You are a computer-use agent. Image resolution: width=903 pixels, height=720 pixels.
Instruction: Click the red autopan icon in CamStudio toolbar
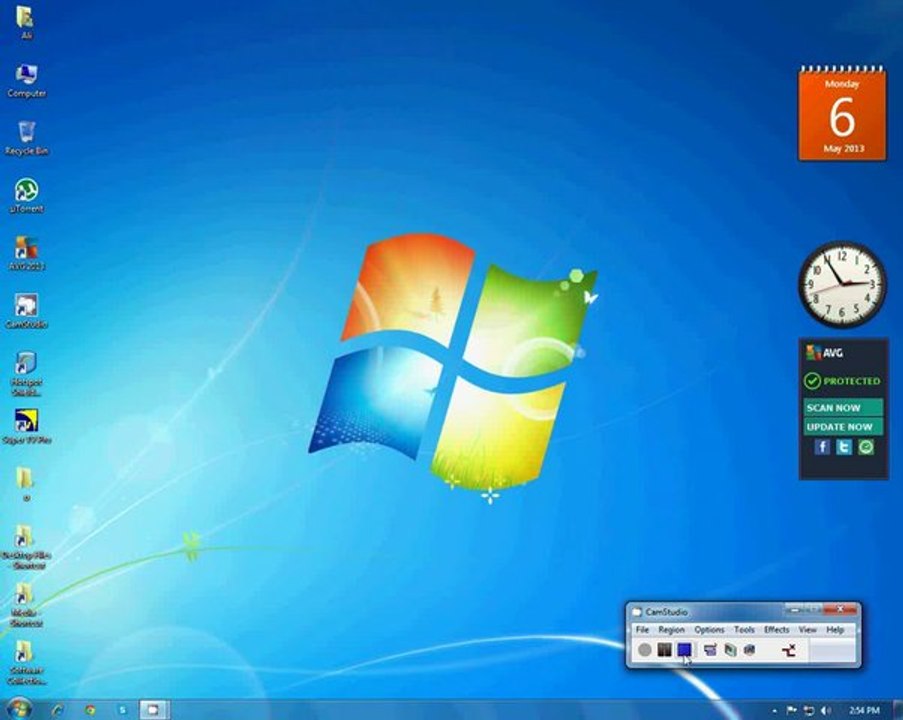point(789,650)
